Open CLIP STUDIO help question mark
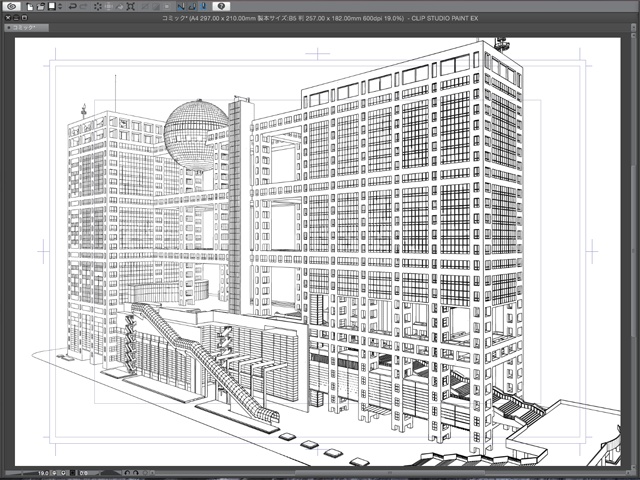 (221, 7)
